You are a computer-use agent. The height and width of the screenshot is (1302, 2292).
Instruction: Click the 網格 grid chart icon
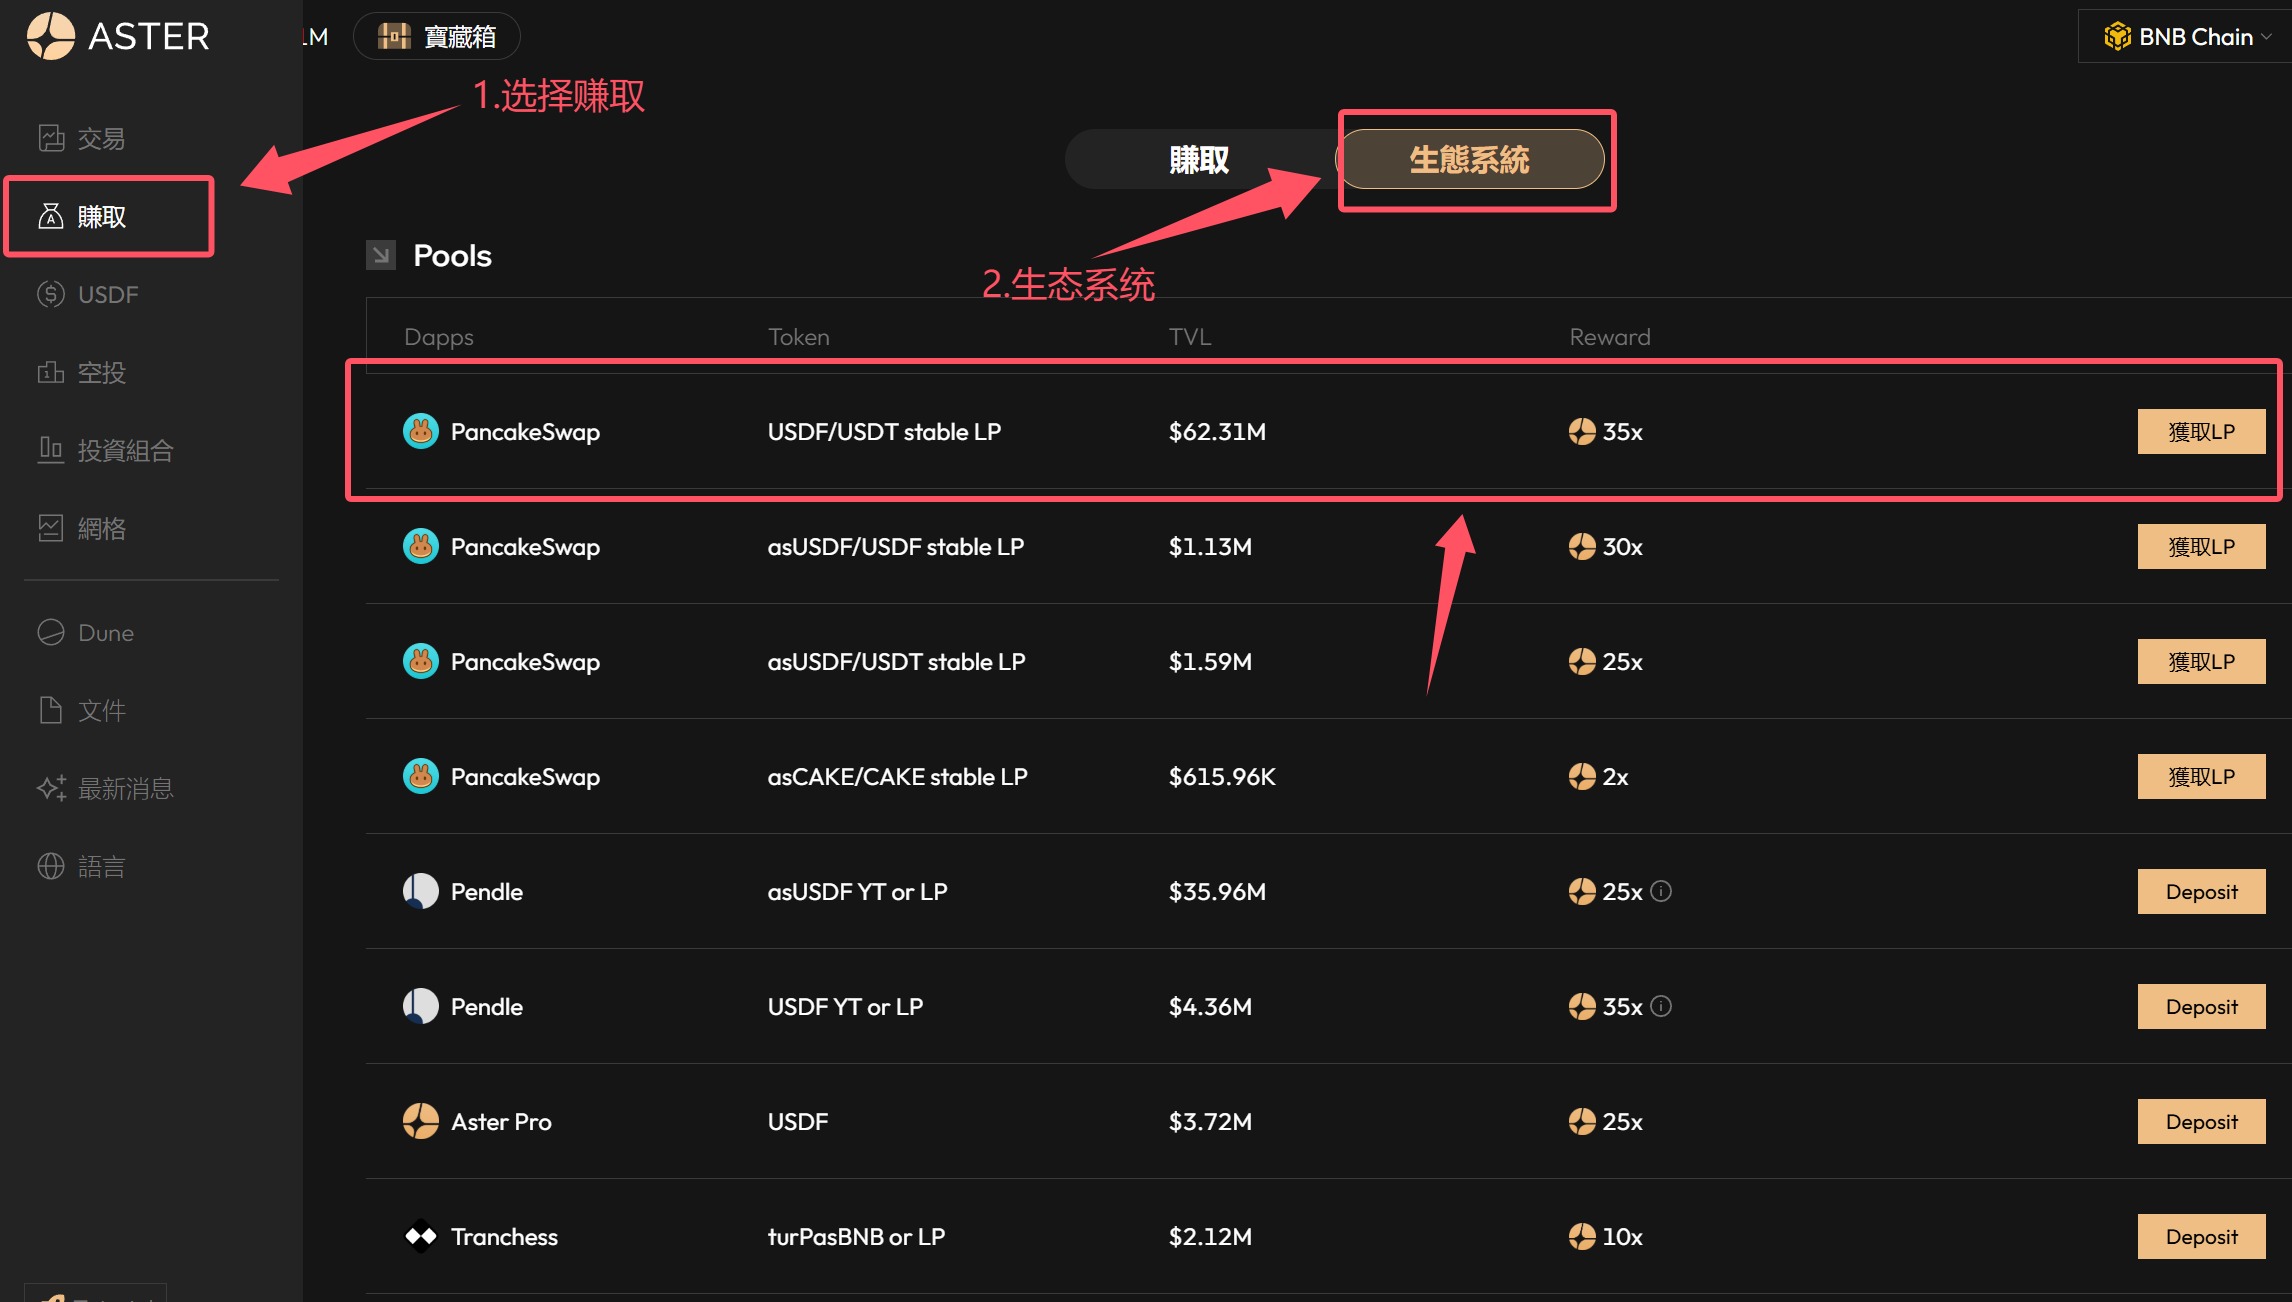point(51,528)
